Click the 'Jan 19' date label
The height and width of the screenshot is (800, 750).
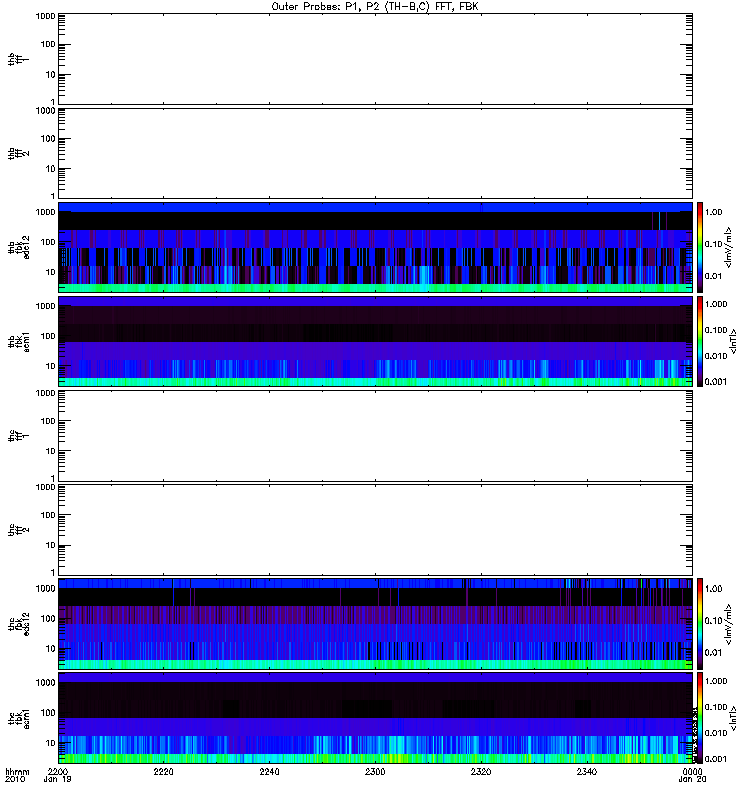click(57, 780)
